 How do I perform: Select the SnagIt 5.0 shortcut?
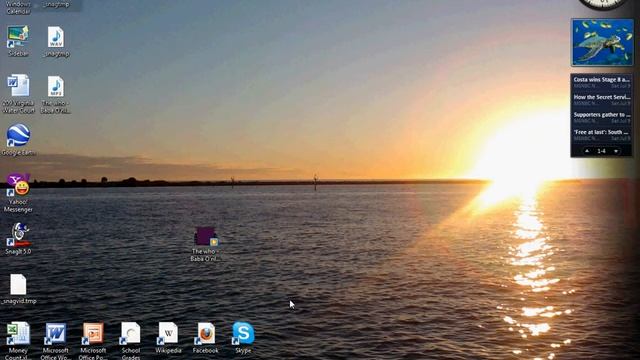pyautogui.click(x=18, y=234)
